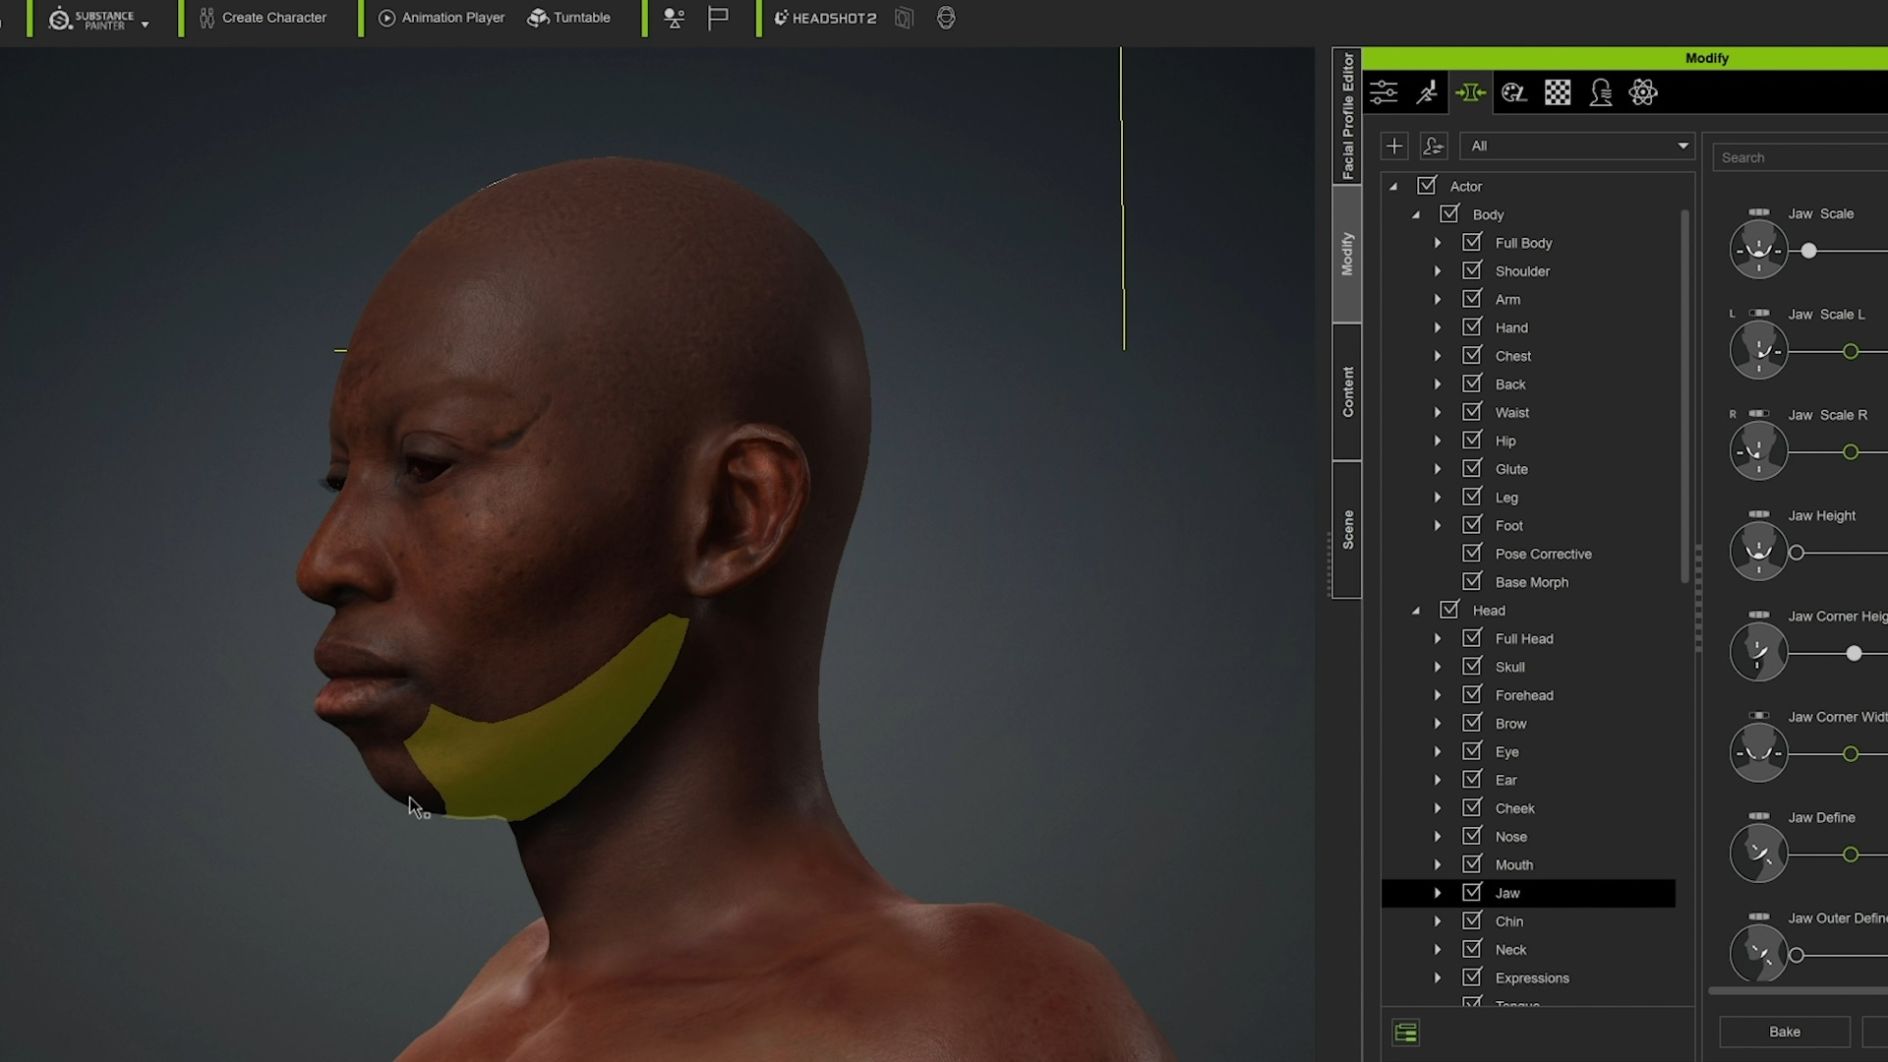The width and height of the screenshot is (1888, 1062).
Task: Select the morph sliders parameters icon
Action: [1384, 92]
